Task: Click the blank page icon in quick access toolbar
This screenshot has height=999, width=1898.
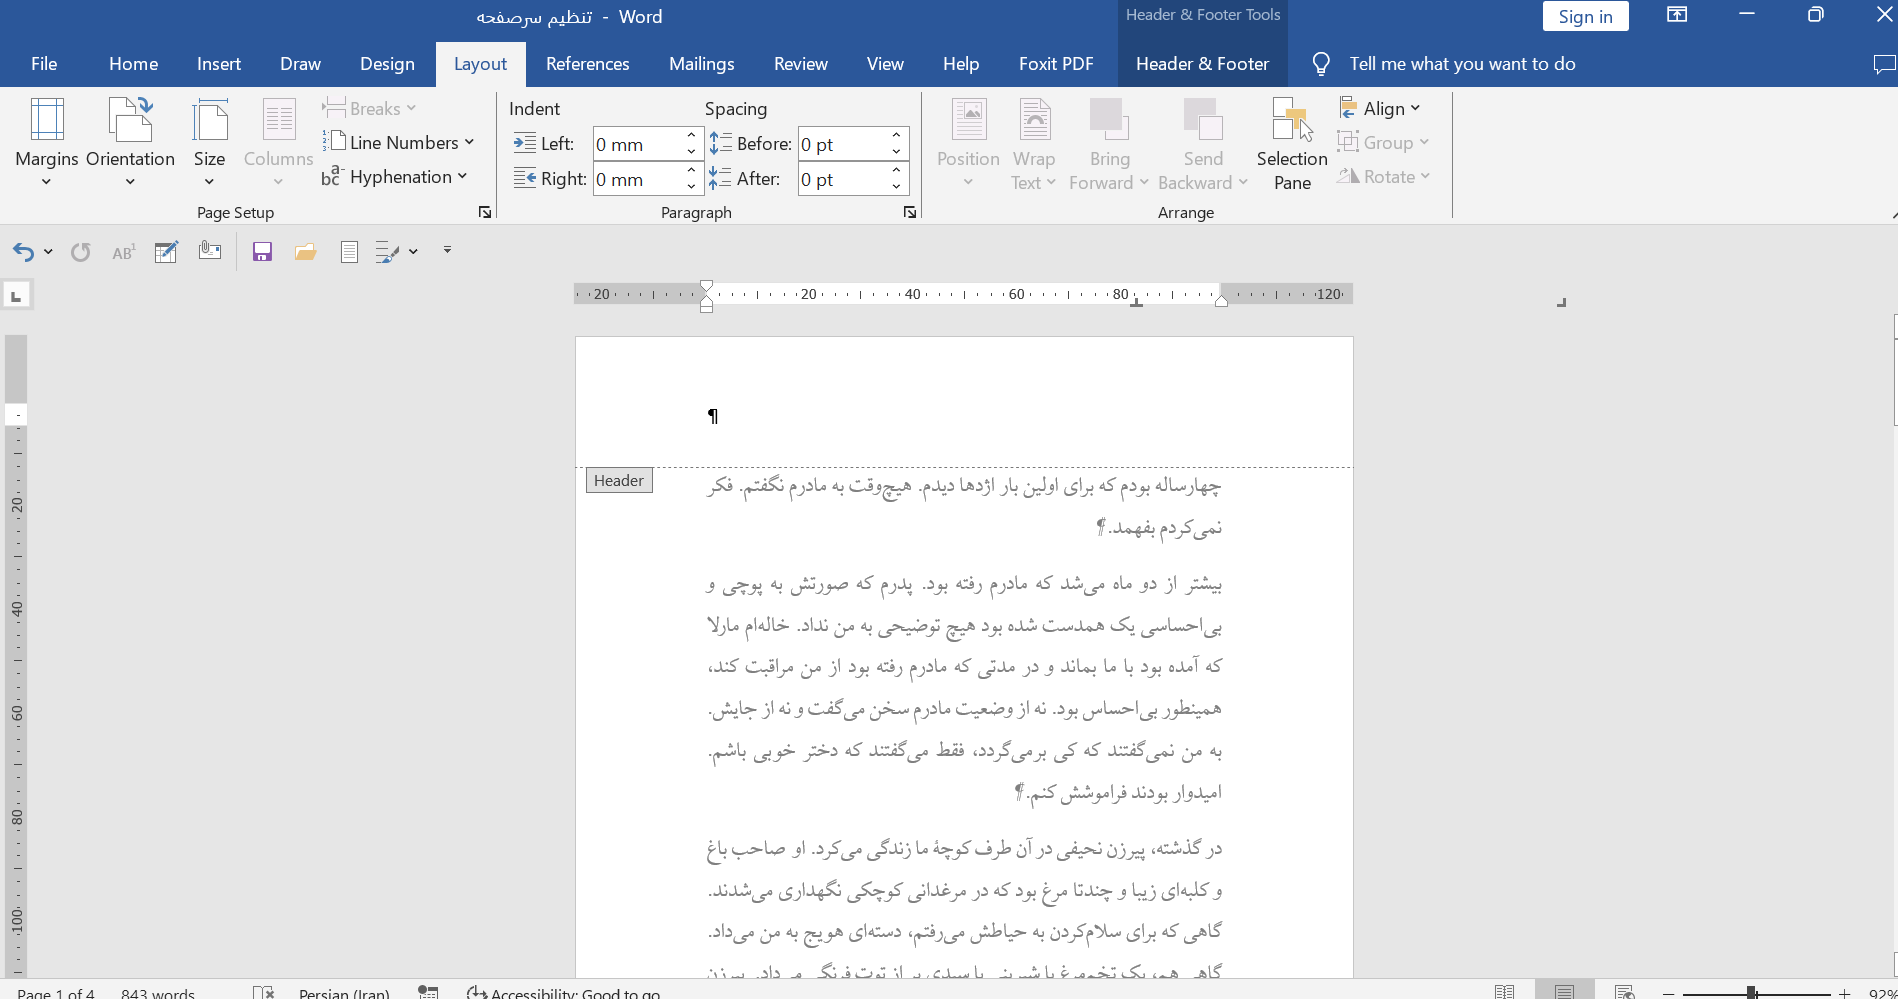Action: [x=349, y=252]
